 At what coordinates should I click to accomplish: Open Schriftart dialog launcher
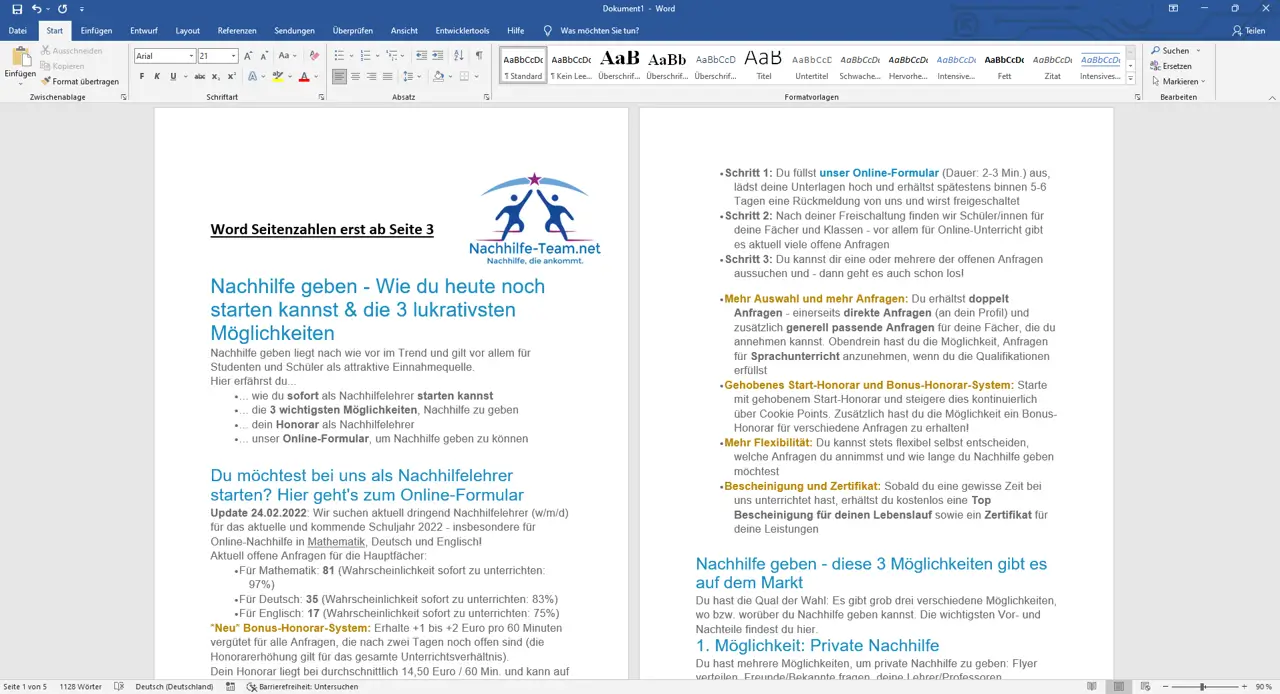pos(321,97)
